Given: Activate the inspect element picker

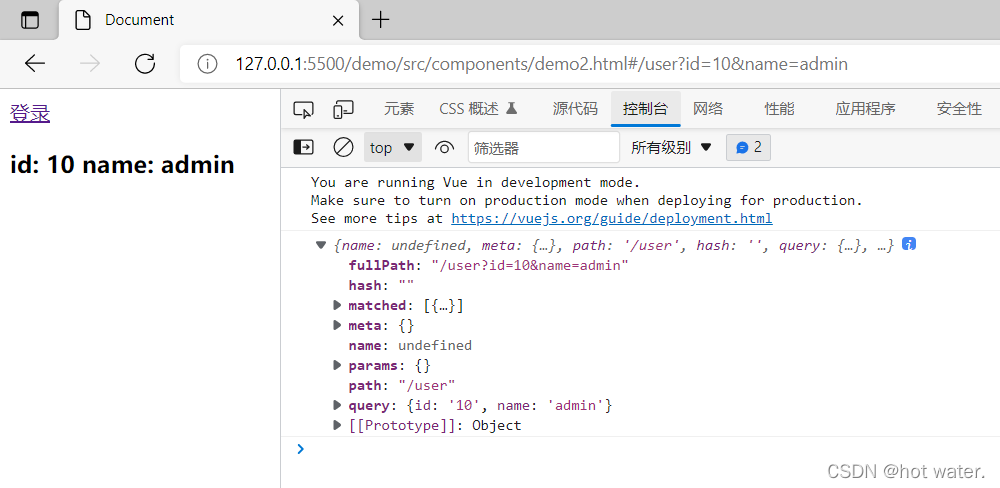Looking at the screenshot, I should click(x=303, y=110).
